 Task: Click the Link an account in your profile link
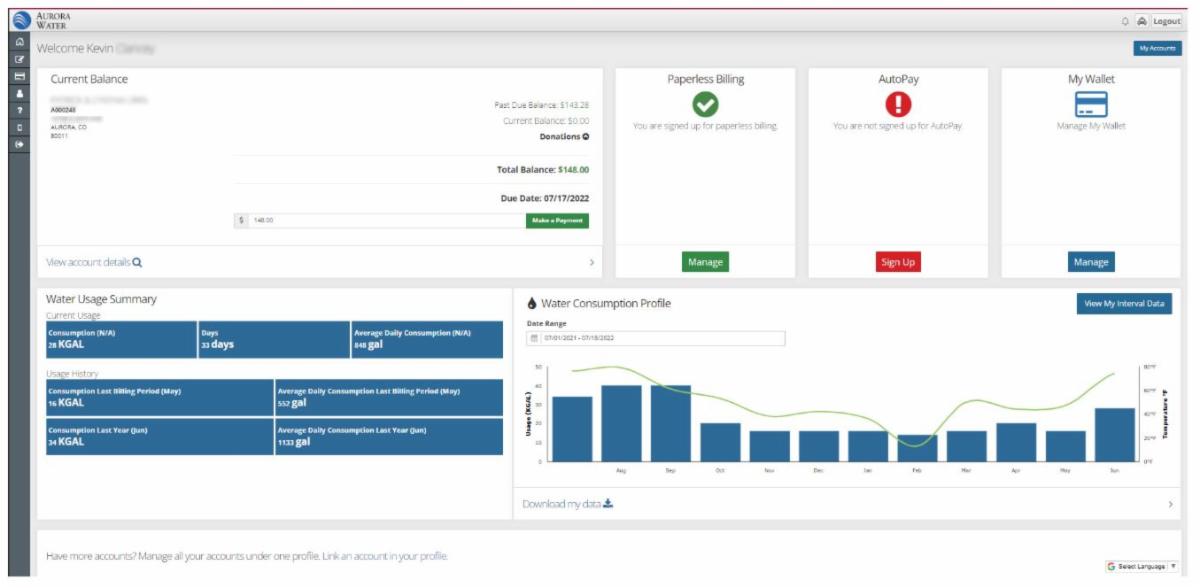385,556
